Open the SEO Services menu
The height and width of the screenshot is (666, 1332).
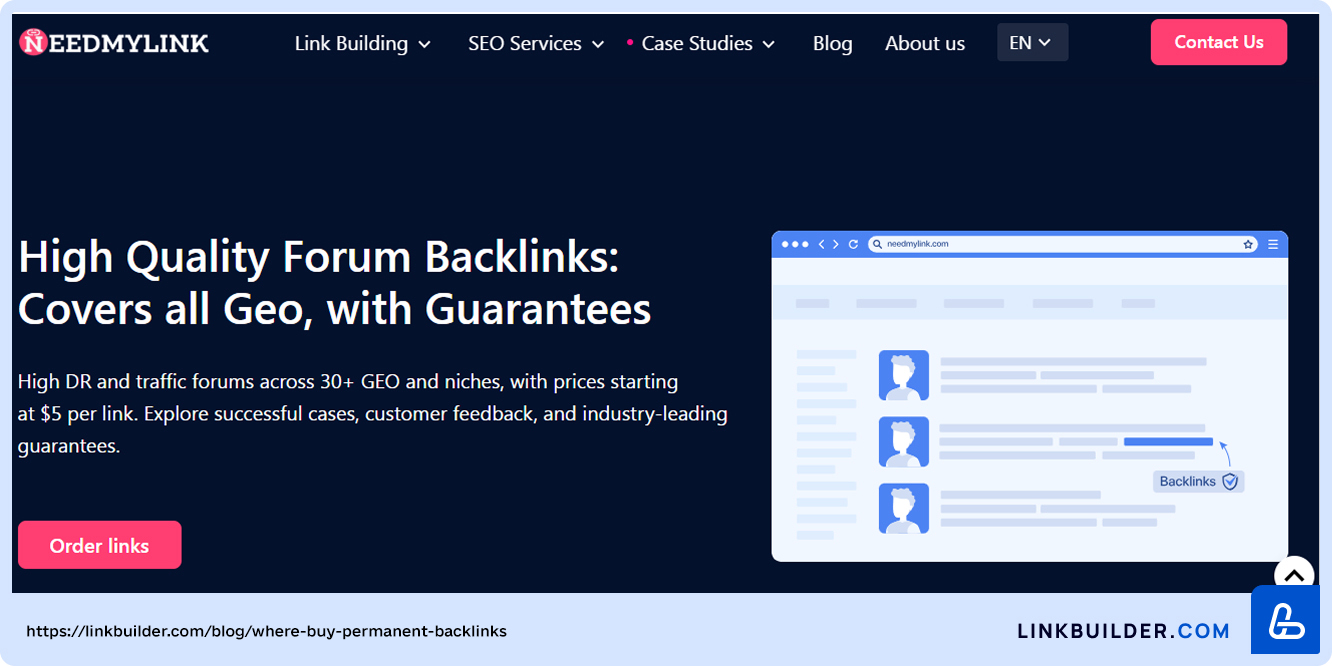(x=525, y=43)
